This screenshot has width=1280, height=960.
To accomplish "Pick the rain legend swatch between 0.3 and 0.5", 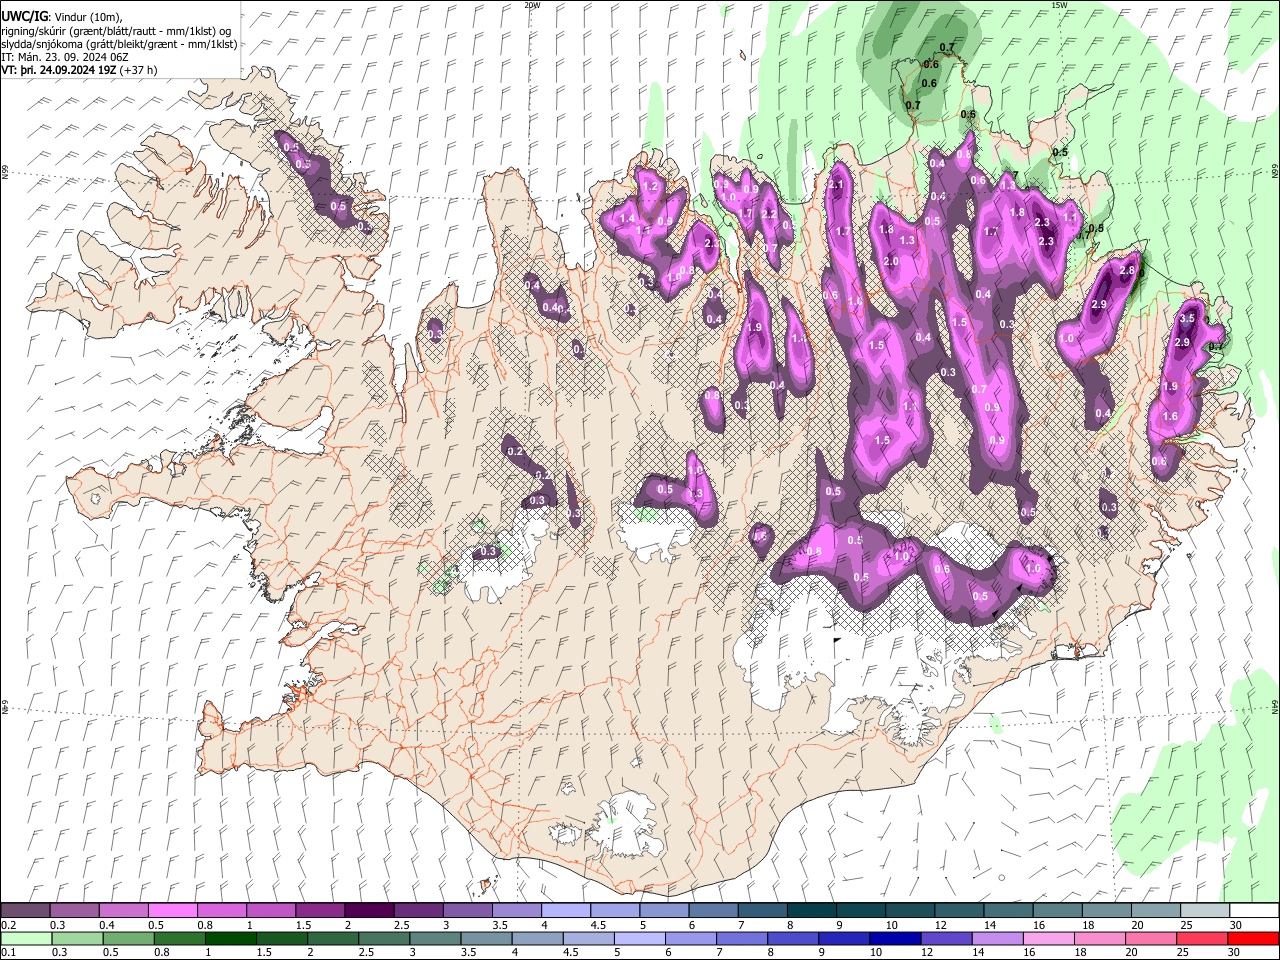I will [x=75, y=938].
